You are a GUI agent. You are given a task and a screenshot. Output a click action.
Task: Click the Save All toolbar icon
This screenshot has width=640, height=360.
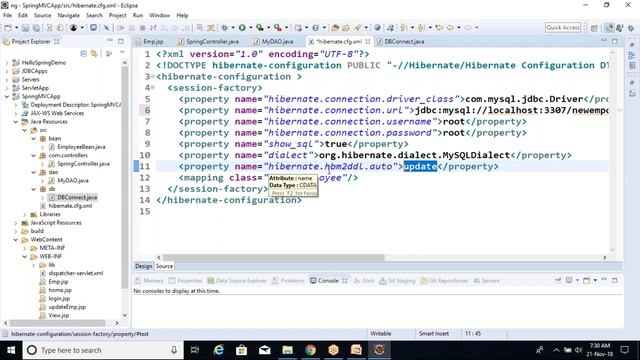36,28
